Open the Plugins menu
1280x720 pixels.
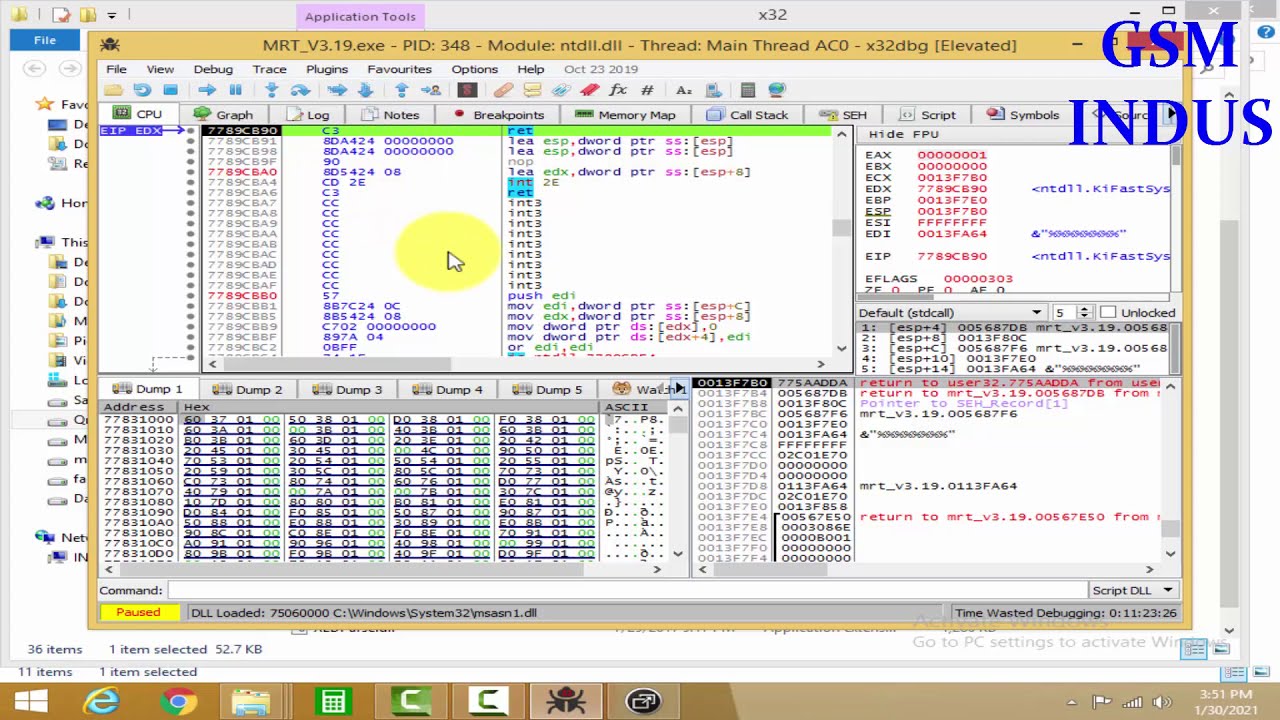[327, 69]
